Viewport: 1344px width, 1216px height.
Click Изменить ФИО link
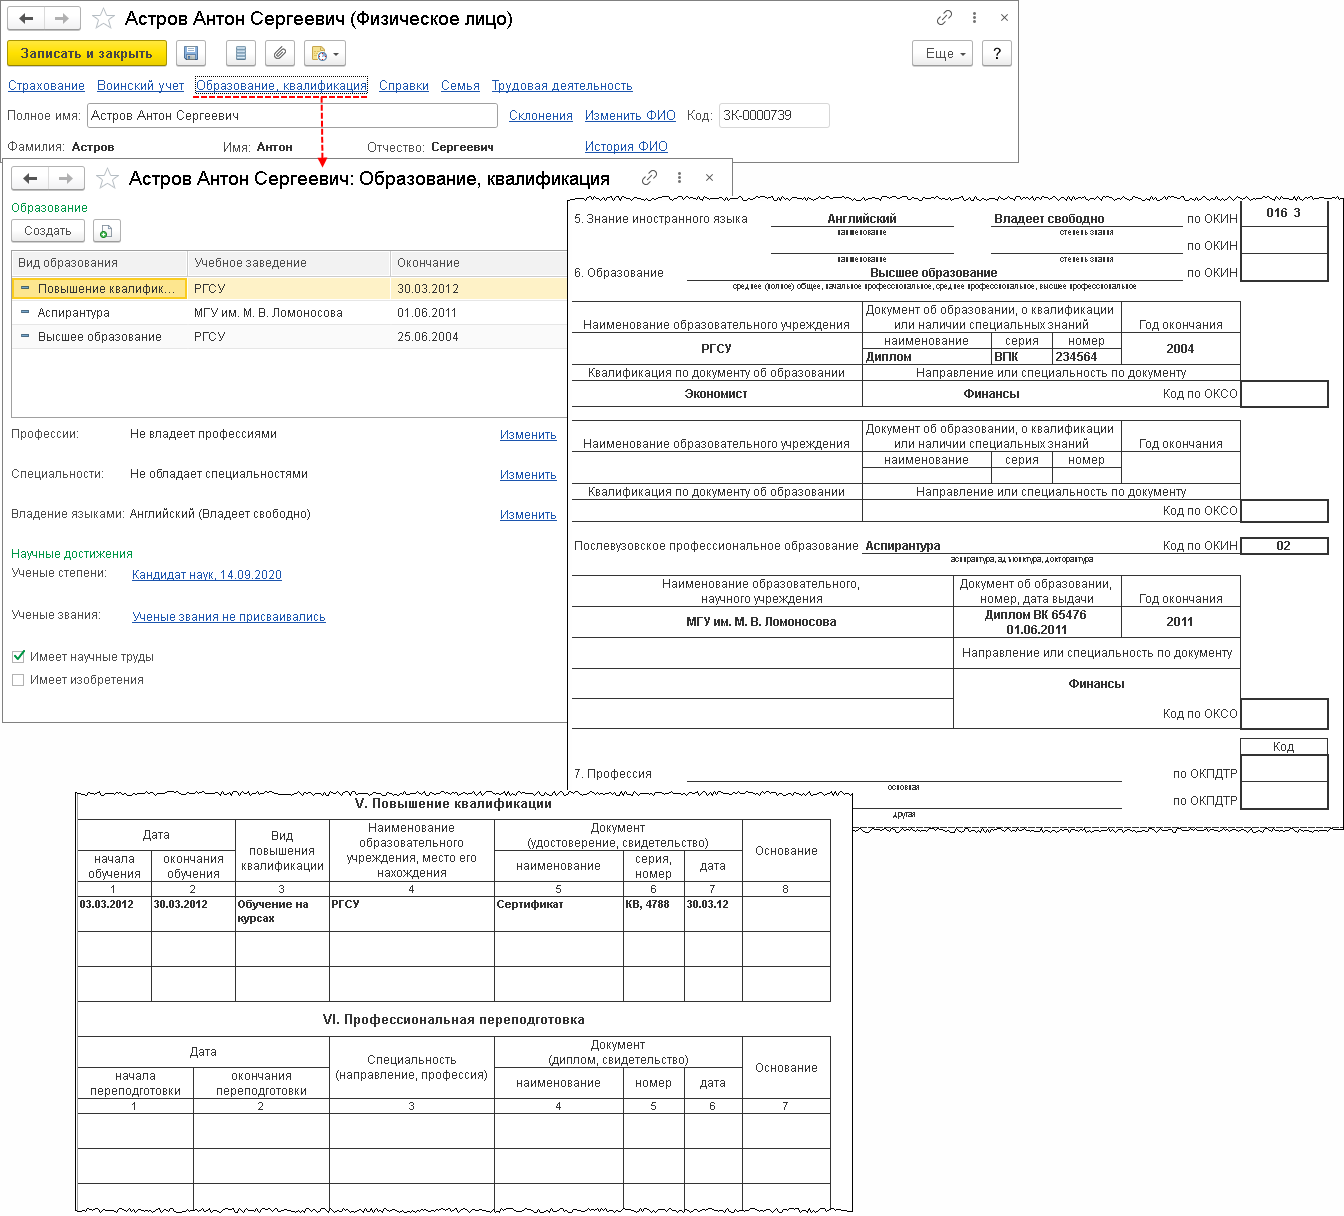[x=630, y=116]
